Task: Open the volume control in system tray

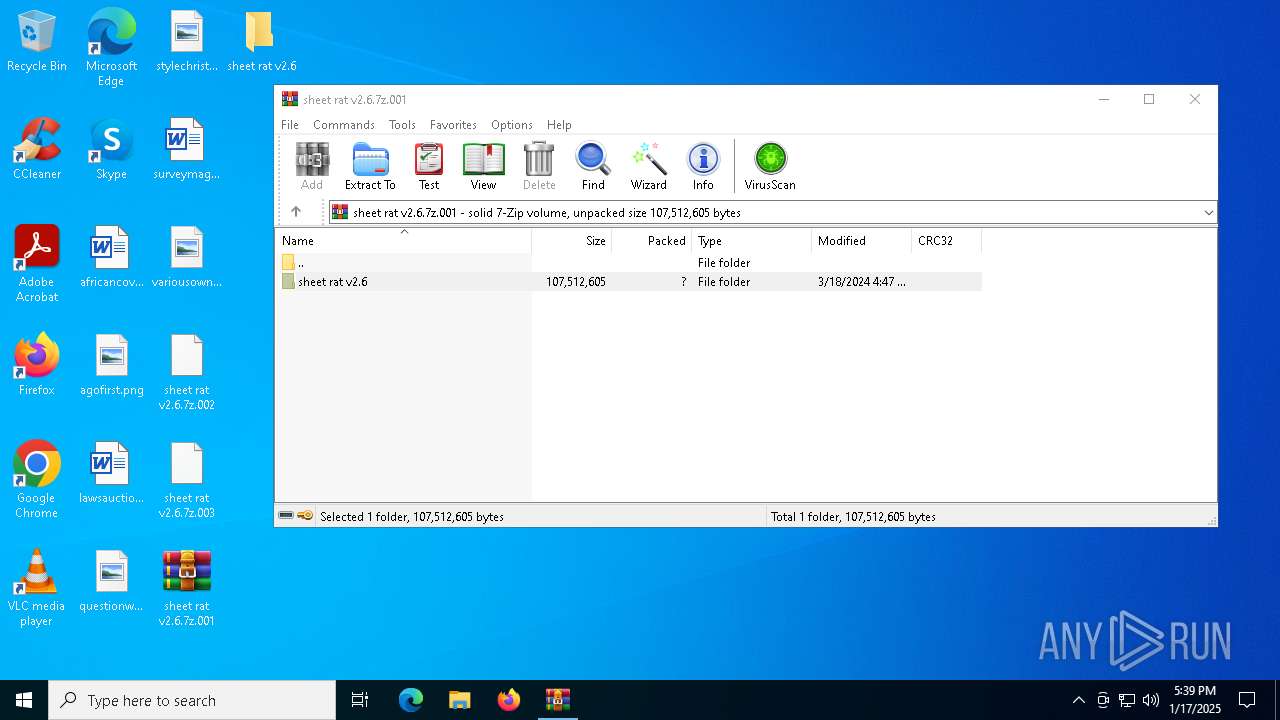Action: click(x=1151, y=700)
